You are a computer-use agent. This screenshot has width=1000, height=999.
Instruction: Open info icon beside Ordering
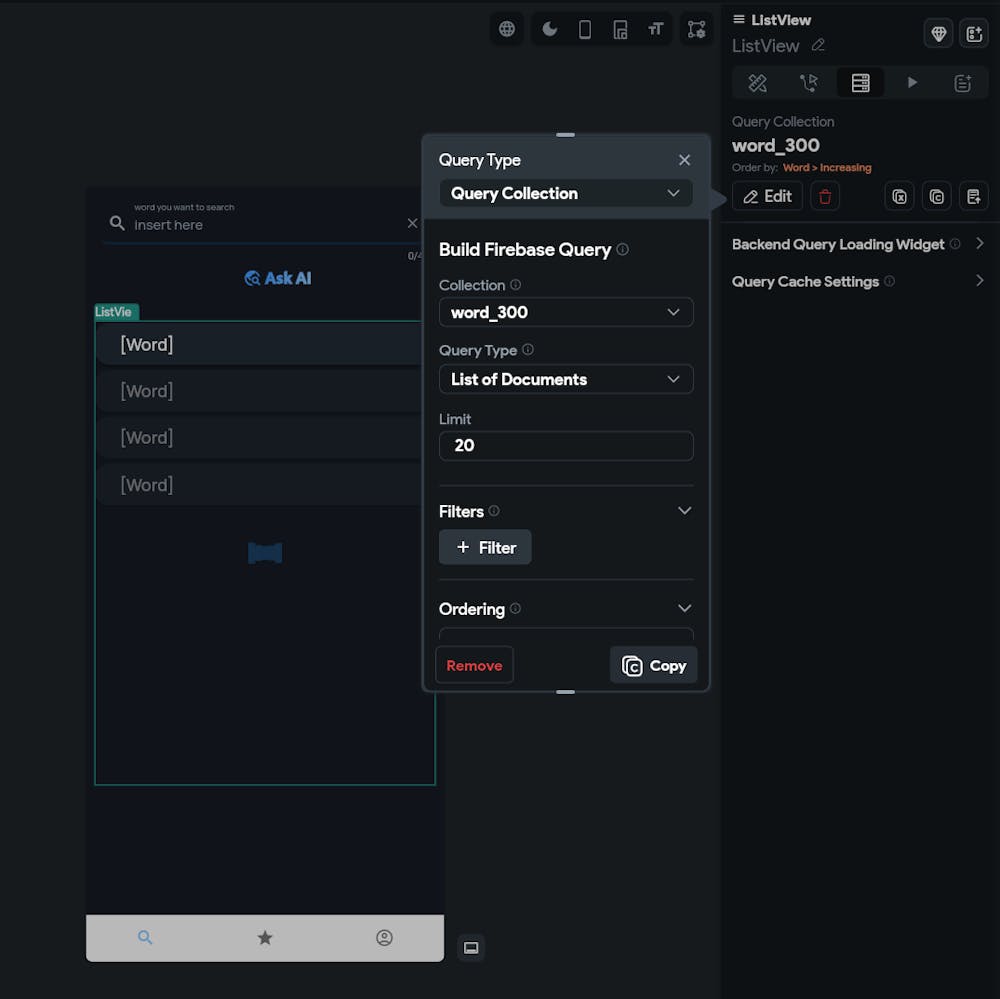(515, 609)
